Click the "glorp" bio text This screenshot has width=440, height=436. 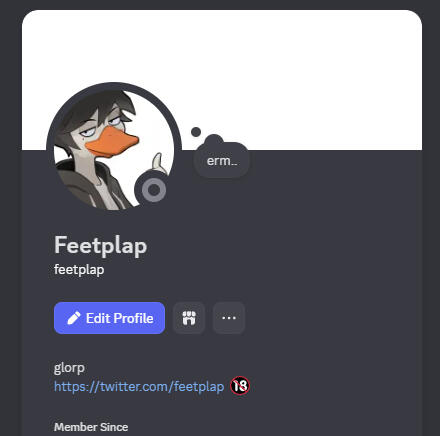[69, 368]
